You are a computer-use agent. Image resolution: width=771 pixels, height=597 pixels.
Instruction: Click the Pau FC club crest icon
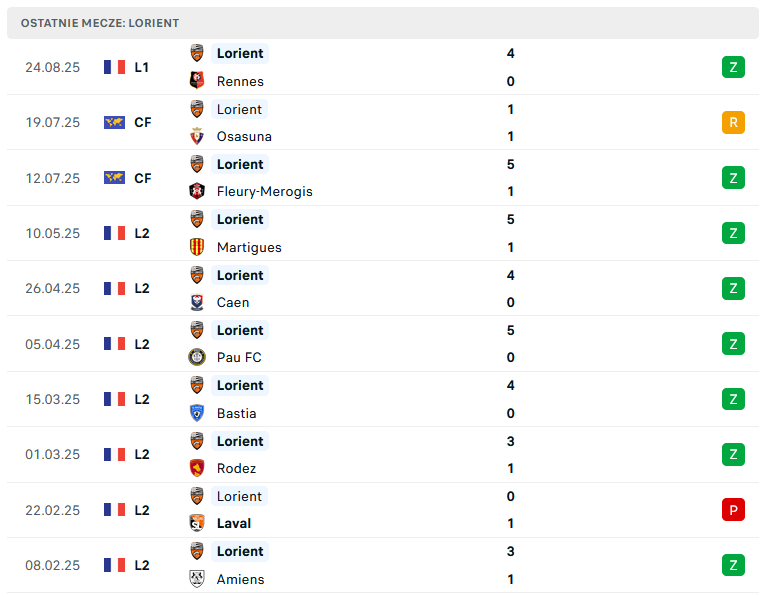tap(197, 357)
